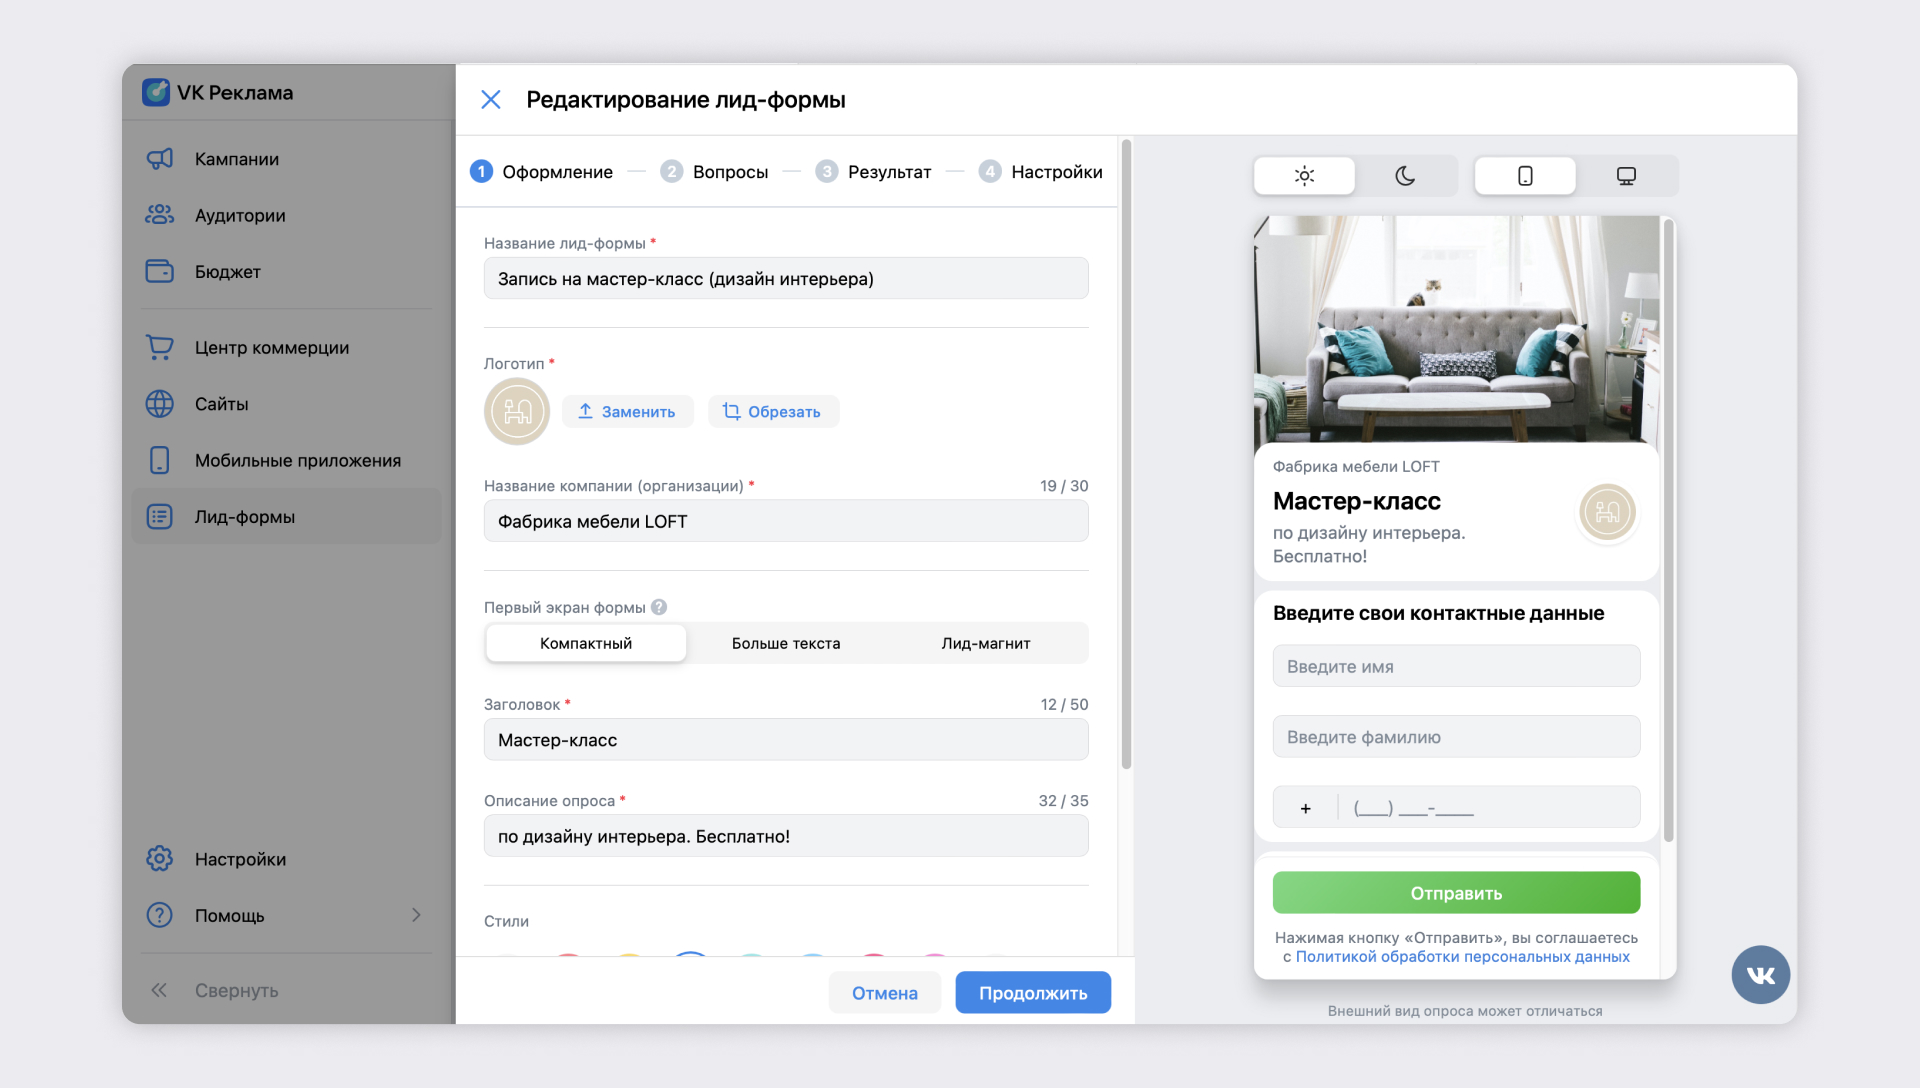The height and width of the screenshot is (1088, 1920).
Task: Click the round logo in the phone preview
Action: pos(1607,512)
